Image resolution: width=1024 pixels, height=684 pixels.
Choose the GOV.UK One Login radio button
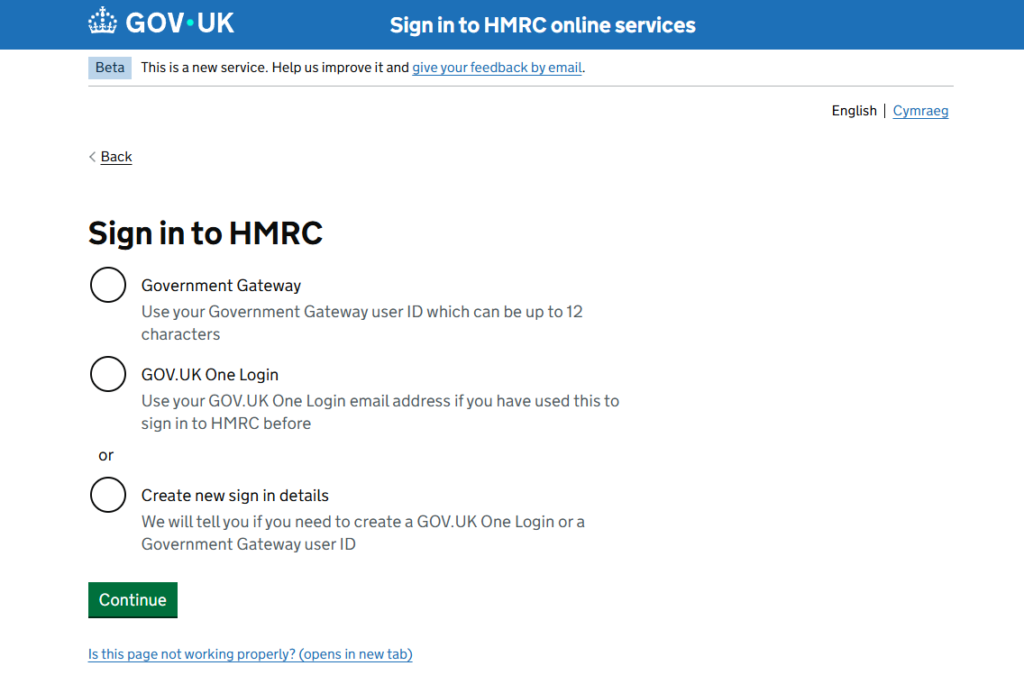[108, 374]
